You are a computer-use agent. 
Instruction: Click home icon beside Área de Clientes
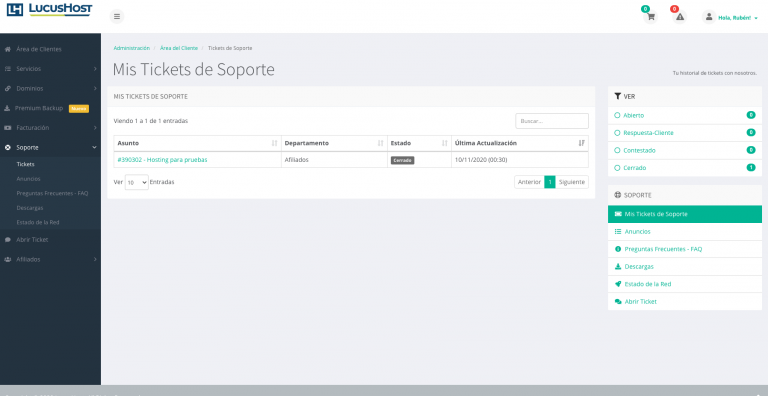coord(7,49)
